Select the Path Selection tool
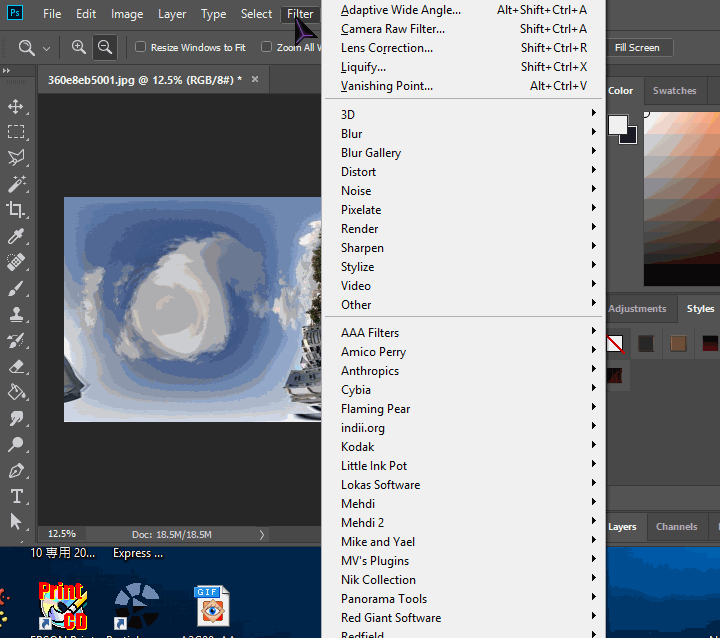 click(x=16, y=522)
